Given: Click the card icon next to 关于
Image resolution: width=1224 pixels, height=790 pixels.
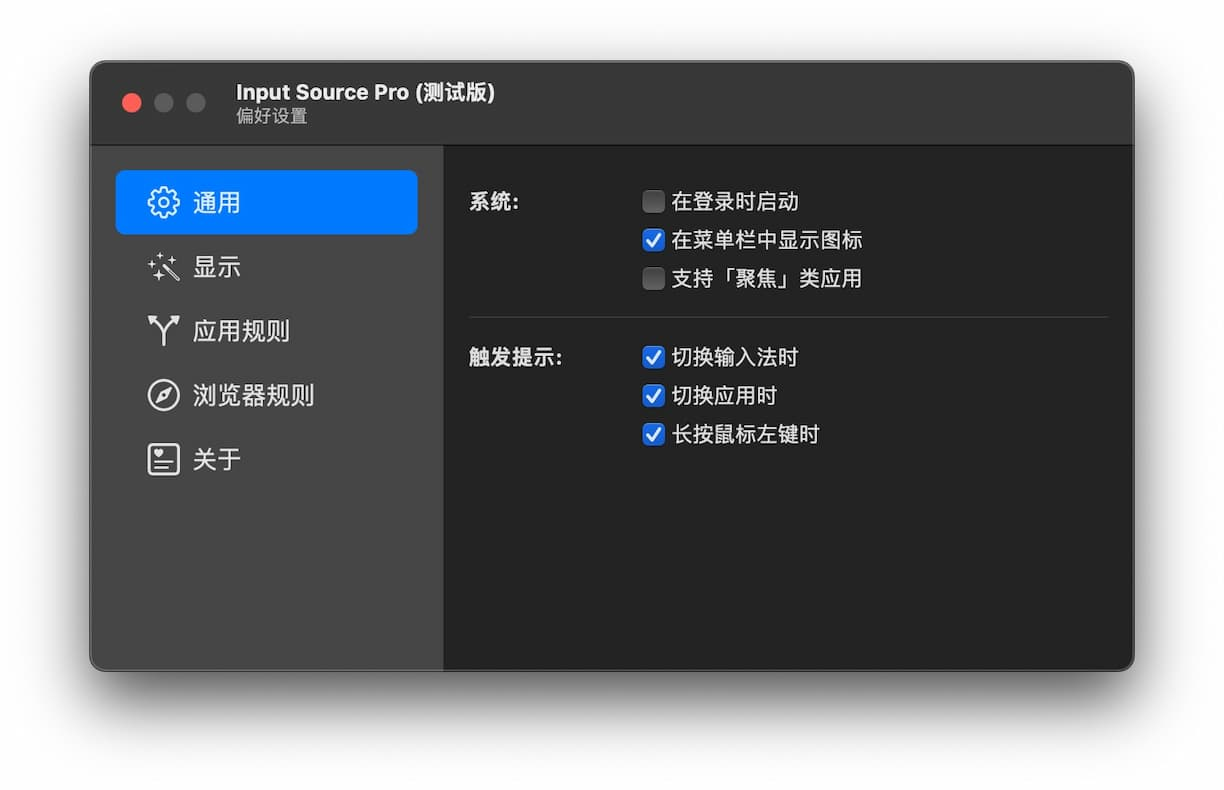Looking at the screenshot, I should (x=162, y=459).
